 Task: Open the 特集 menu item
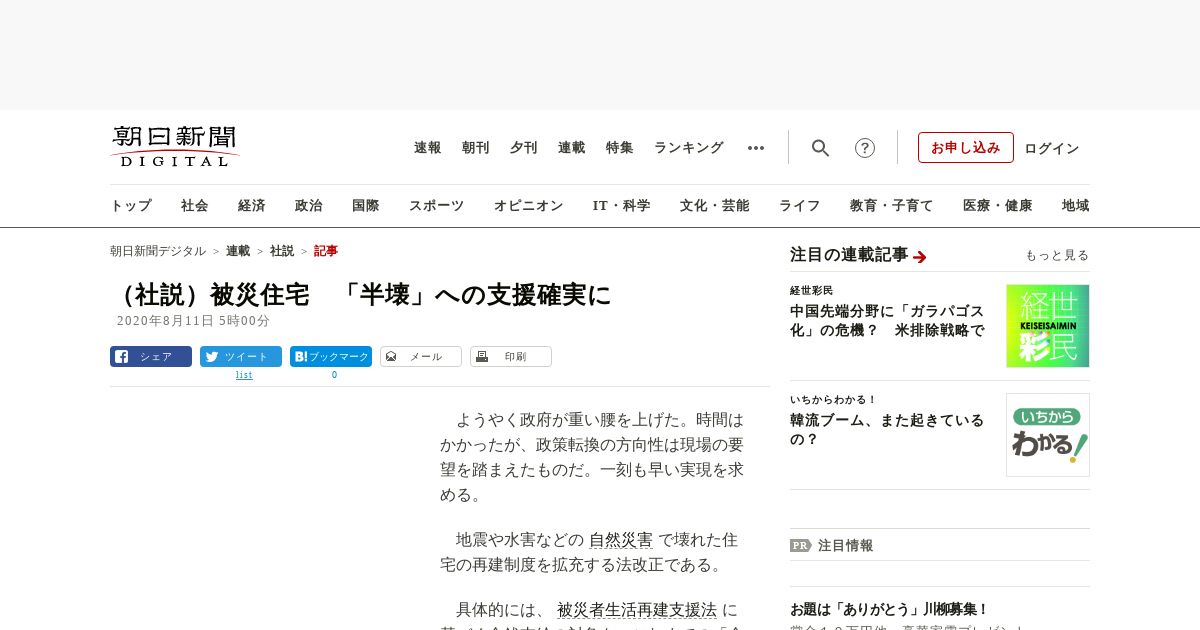click(620, 148)
